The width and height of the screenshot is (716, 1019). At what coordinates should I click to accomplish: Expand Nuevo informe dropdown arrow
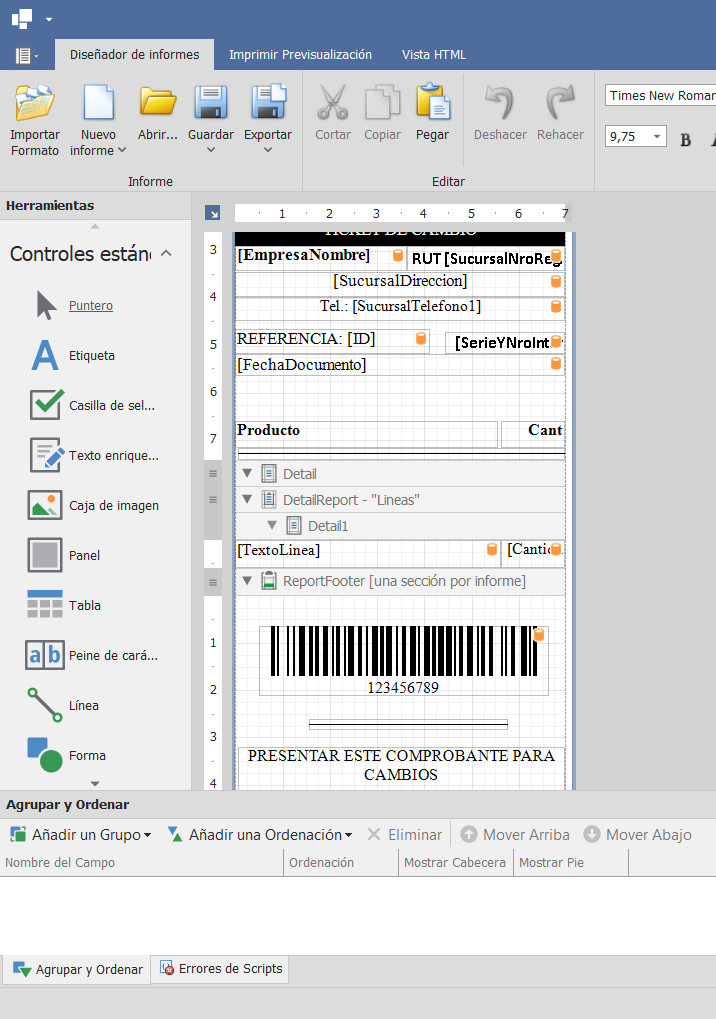[x=121, y=150]
